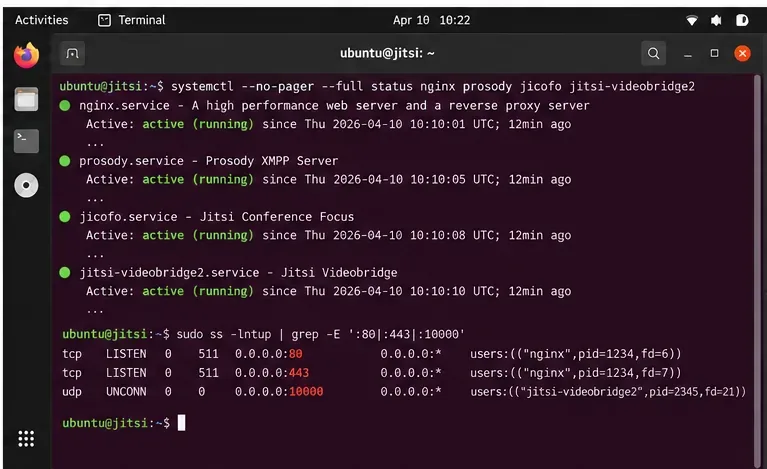Click the terminal vertical scrollbar
767x469 pixels.
click(x=757, y=270)
